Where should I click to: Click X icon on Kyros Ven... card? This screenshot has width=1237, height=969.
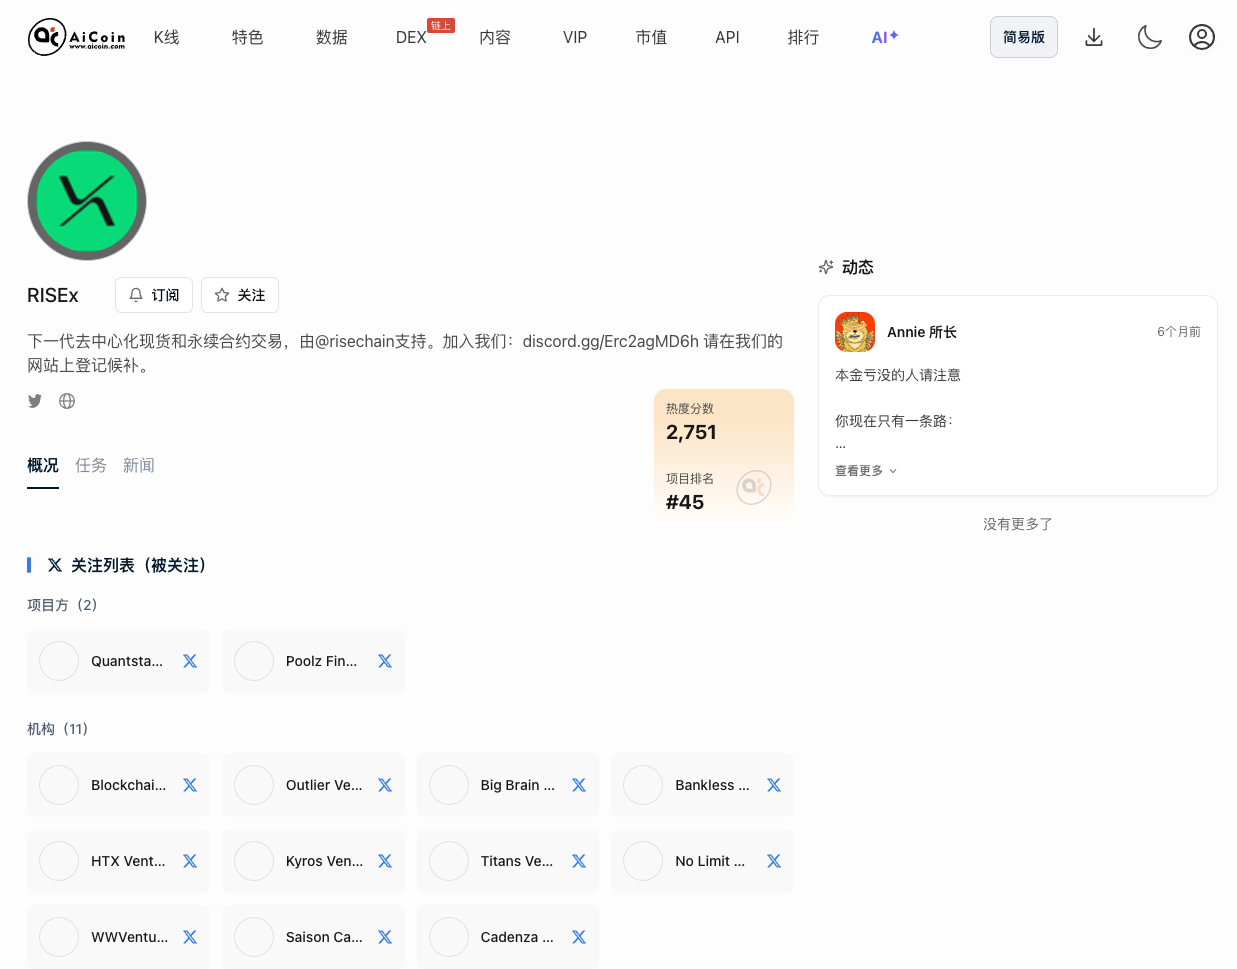pyautogui.click(x=385, y=861)
